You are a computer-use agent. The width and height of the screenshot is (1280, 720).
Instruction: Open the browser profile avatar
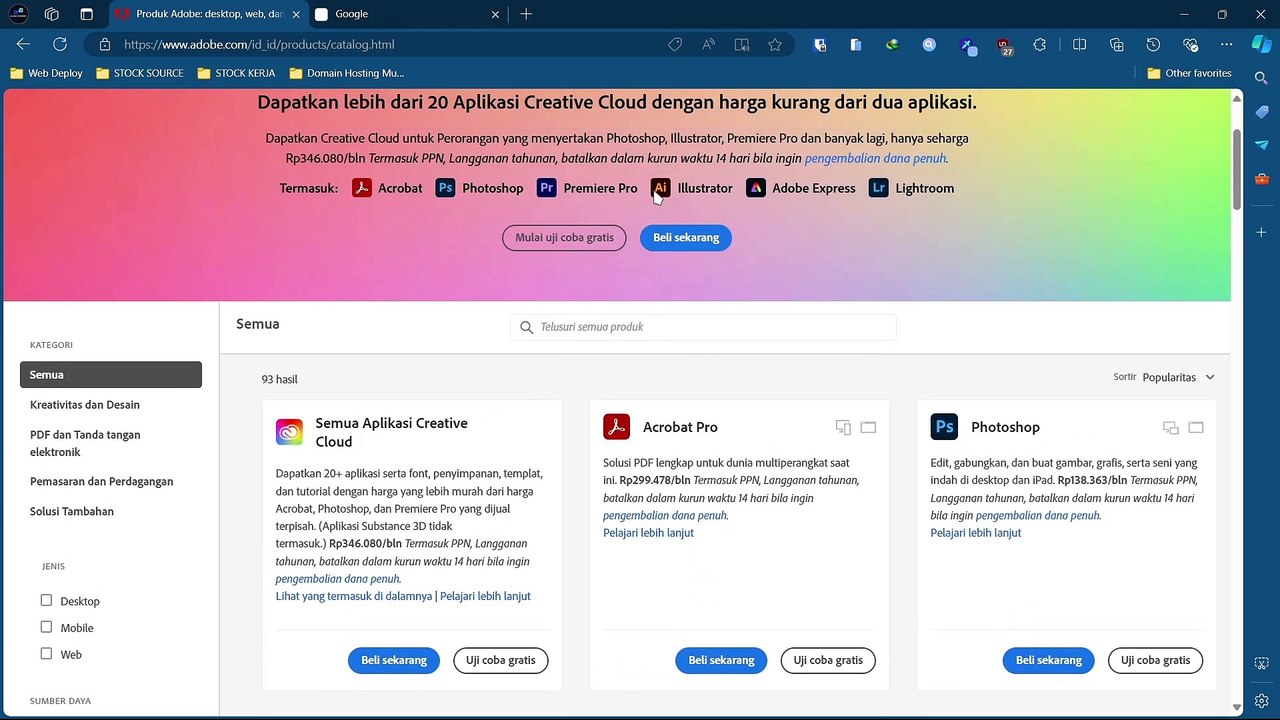click(18, 14)
